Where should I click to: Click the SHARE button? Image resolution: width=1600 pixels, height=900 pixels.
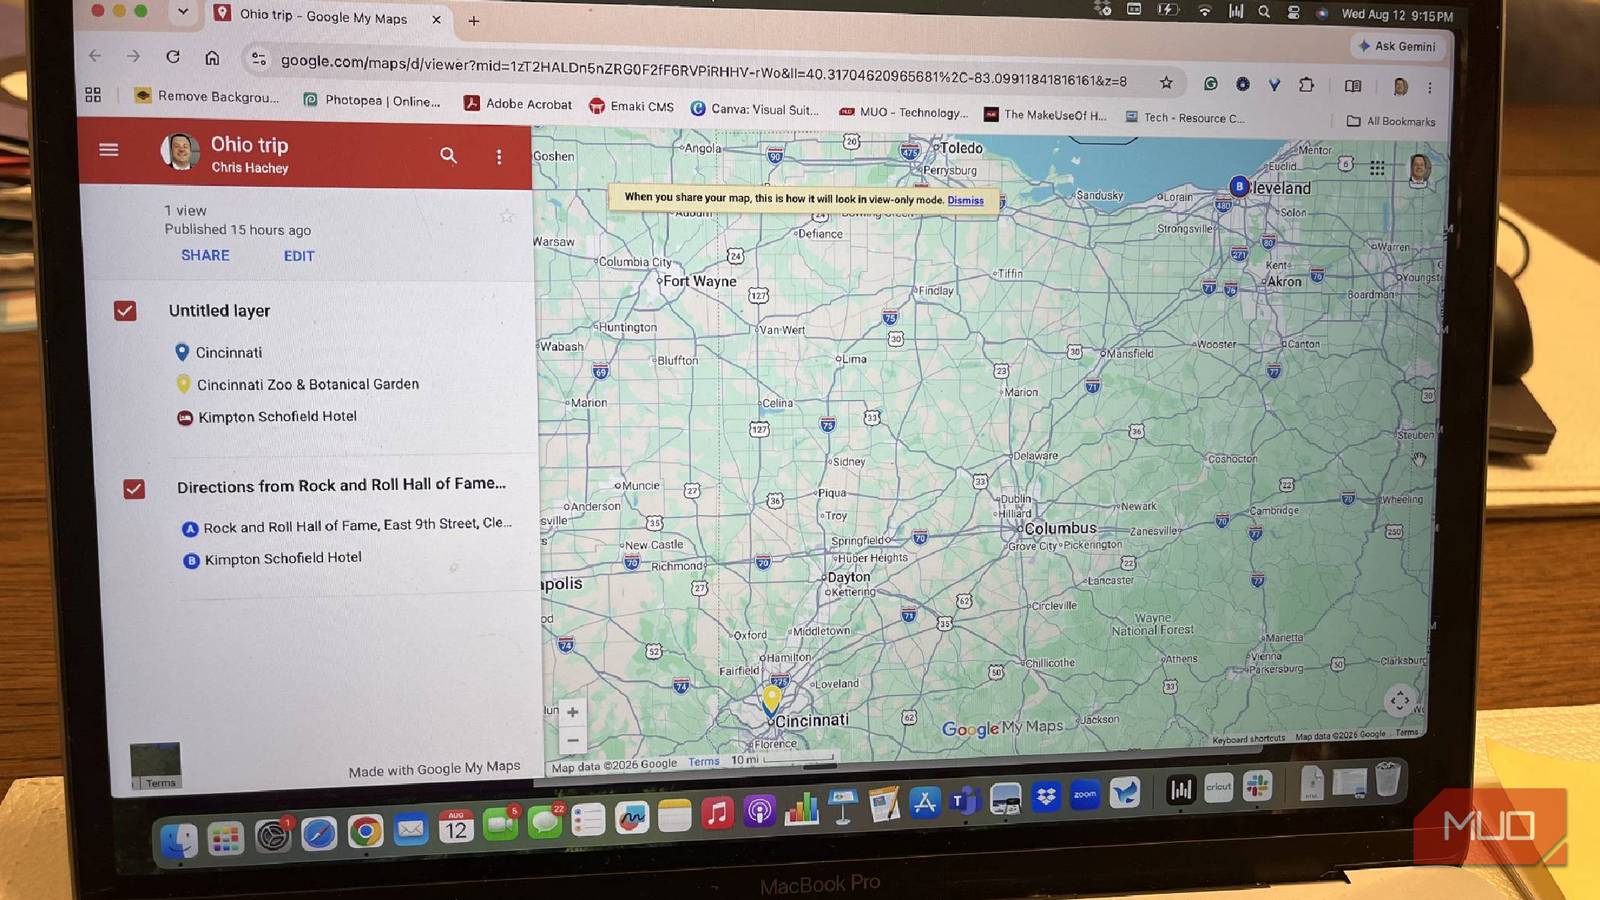(x=205, y=255)
